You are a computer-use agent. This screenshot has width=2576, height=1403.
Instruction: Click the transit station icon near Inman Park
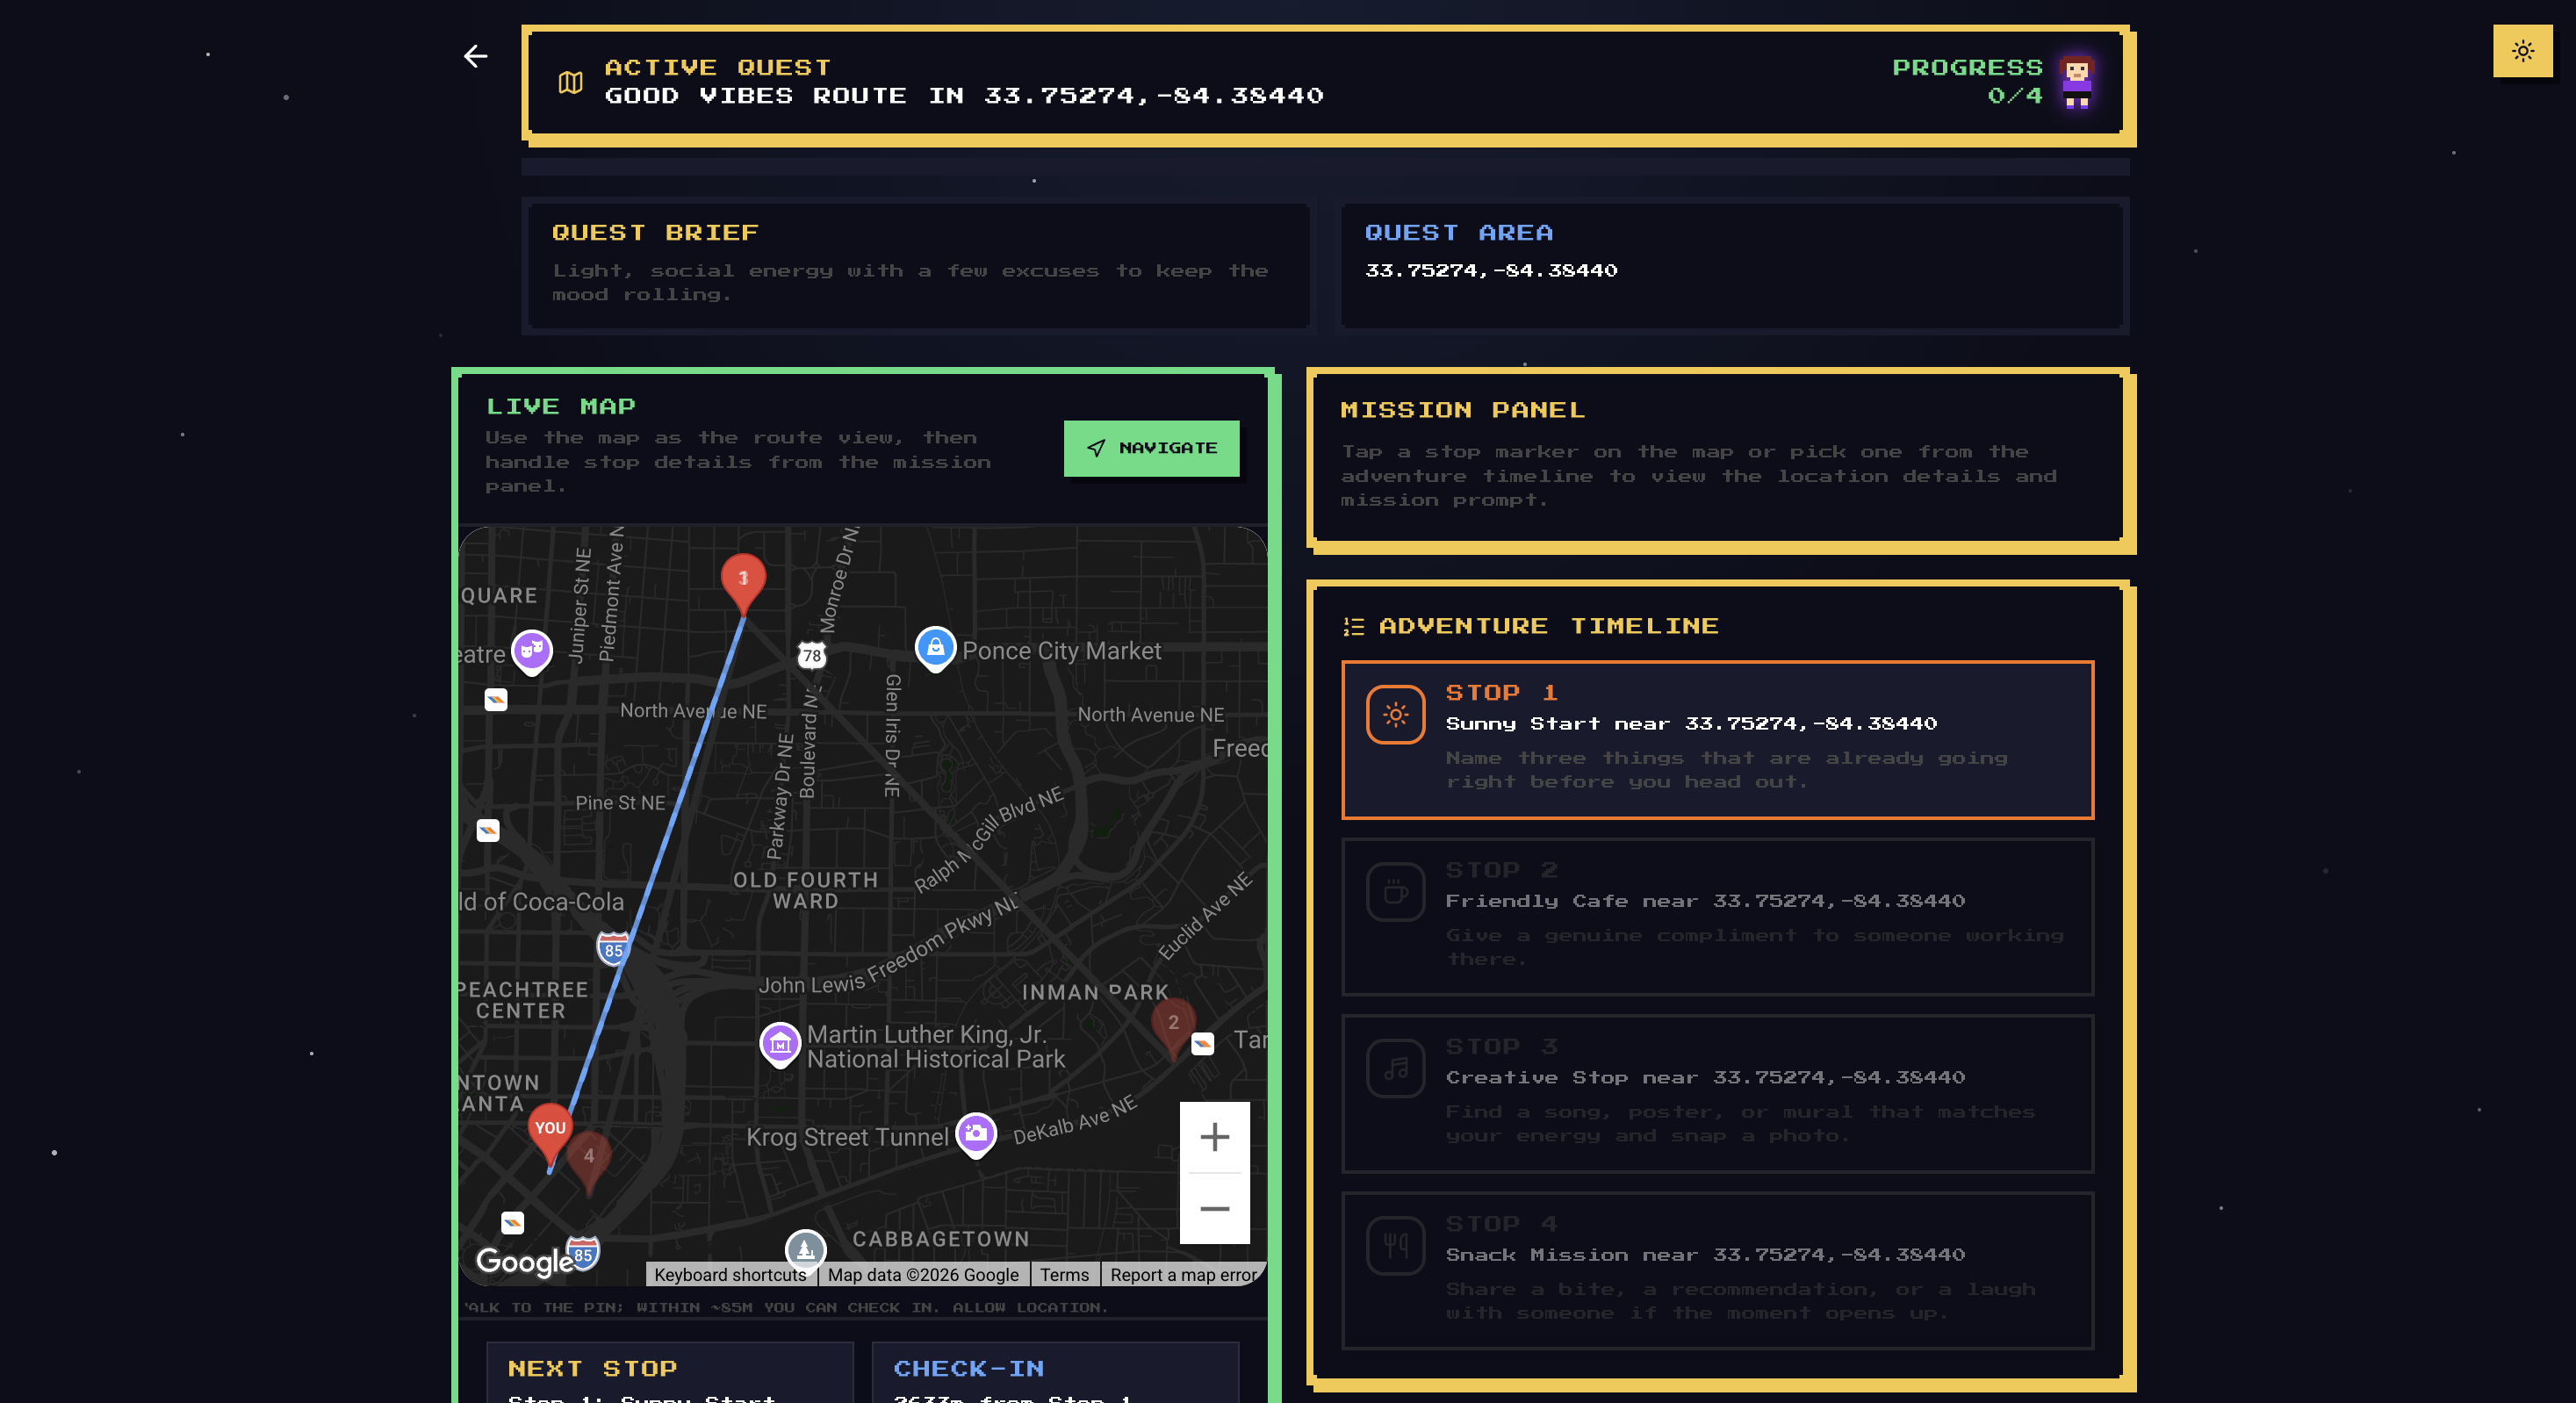[x=1202, y=1044]
